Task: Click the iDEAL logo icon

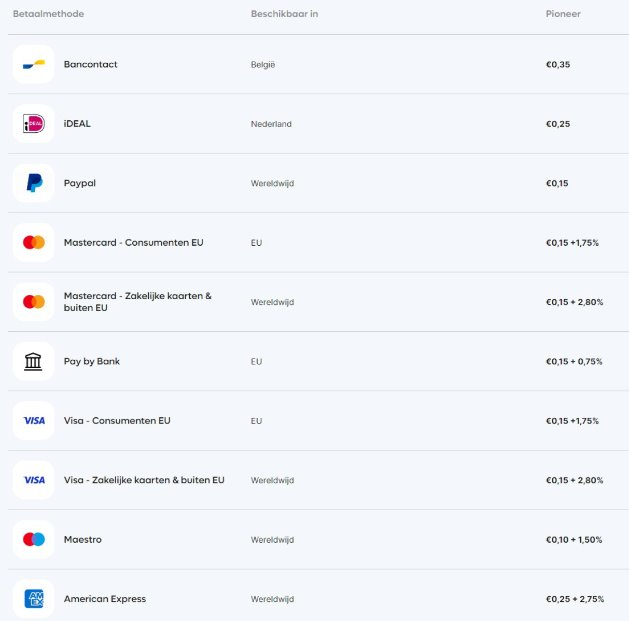Action: pyautogui.click(x=33, y=124)
